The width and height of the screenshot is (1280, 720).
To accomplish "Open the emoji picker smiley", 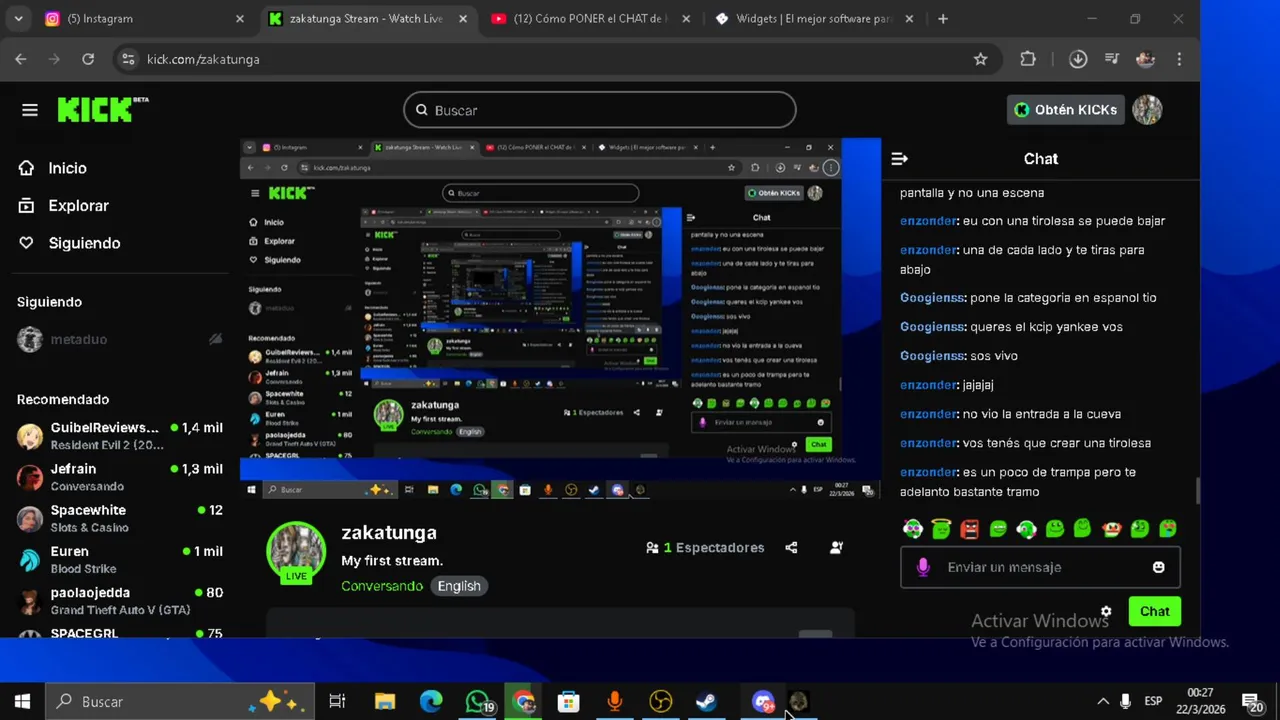I will [1158, 567].
